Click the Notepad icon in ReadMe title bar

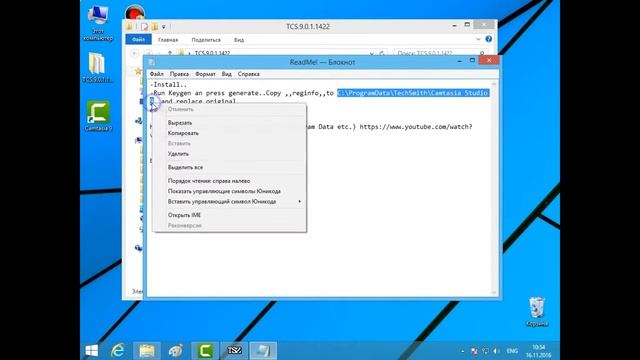(x=152, y=62)
